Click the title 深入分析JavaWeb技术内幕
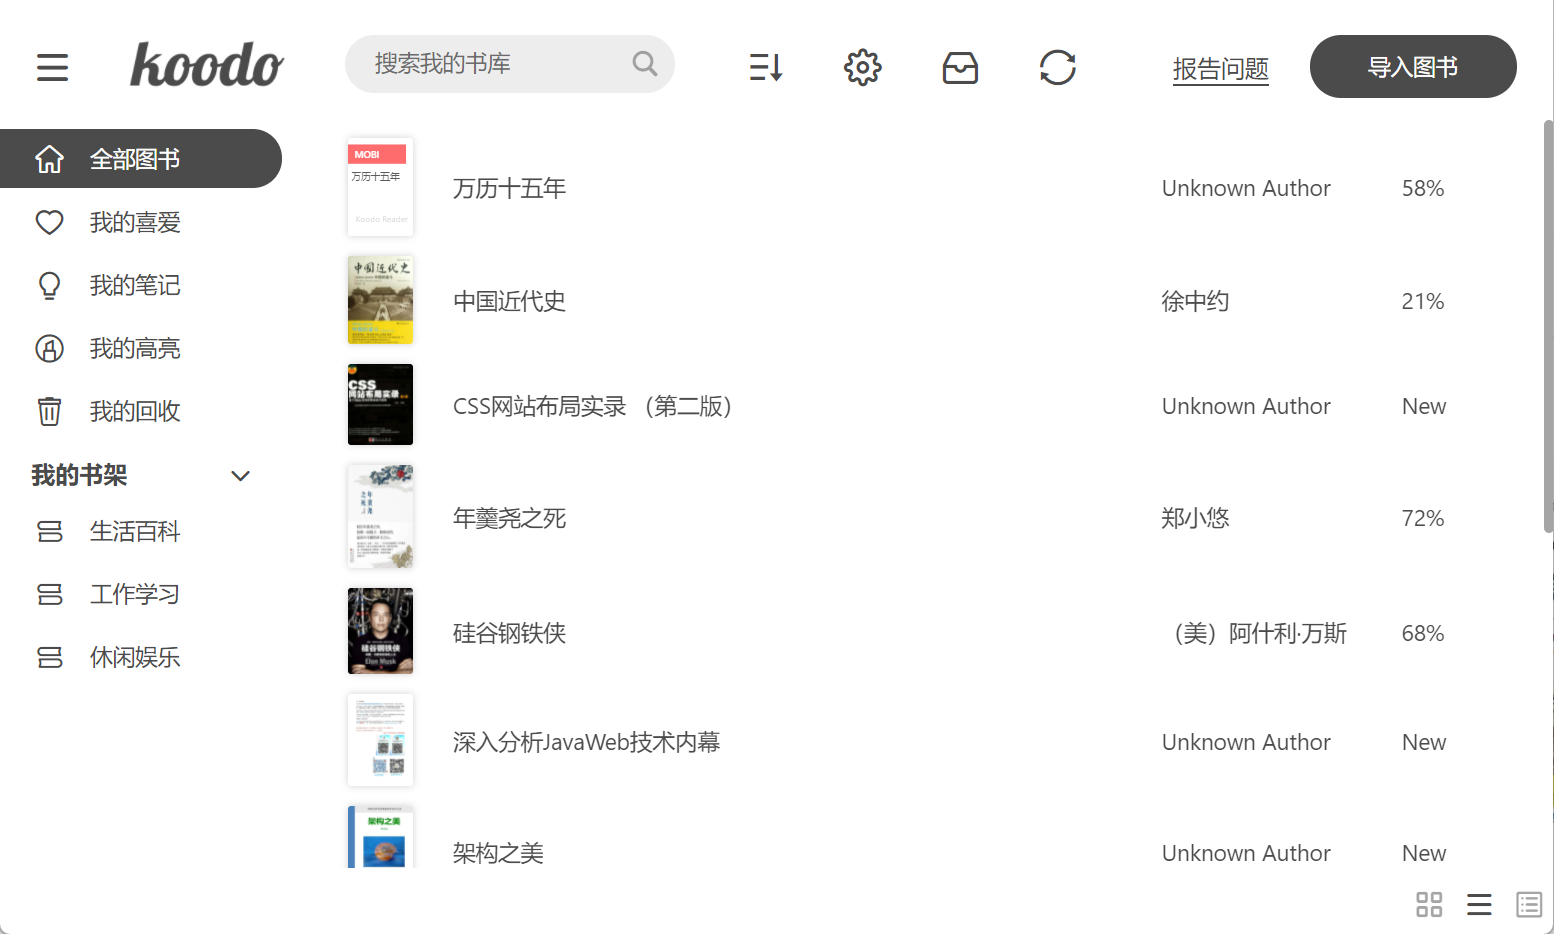Screen dimensions: 1554x934 tap(586, 742)
